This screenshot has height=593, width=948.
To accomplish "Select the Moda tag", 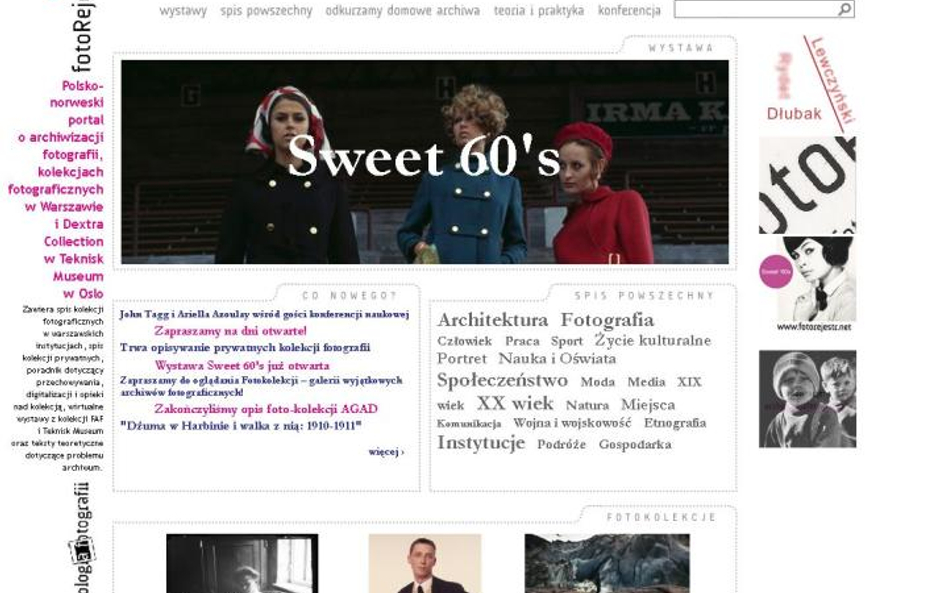I will coord(597,382).
